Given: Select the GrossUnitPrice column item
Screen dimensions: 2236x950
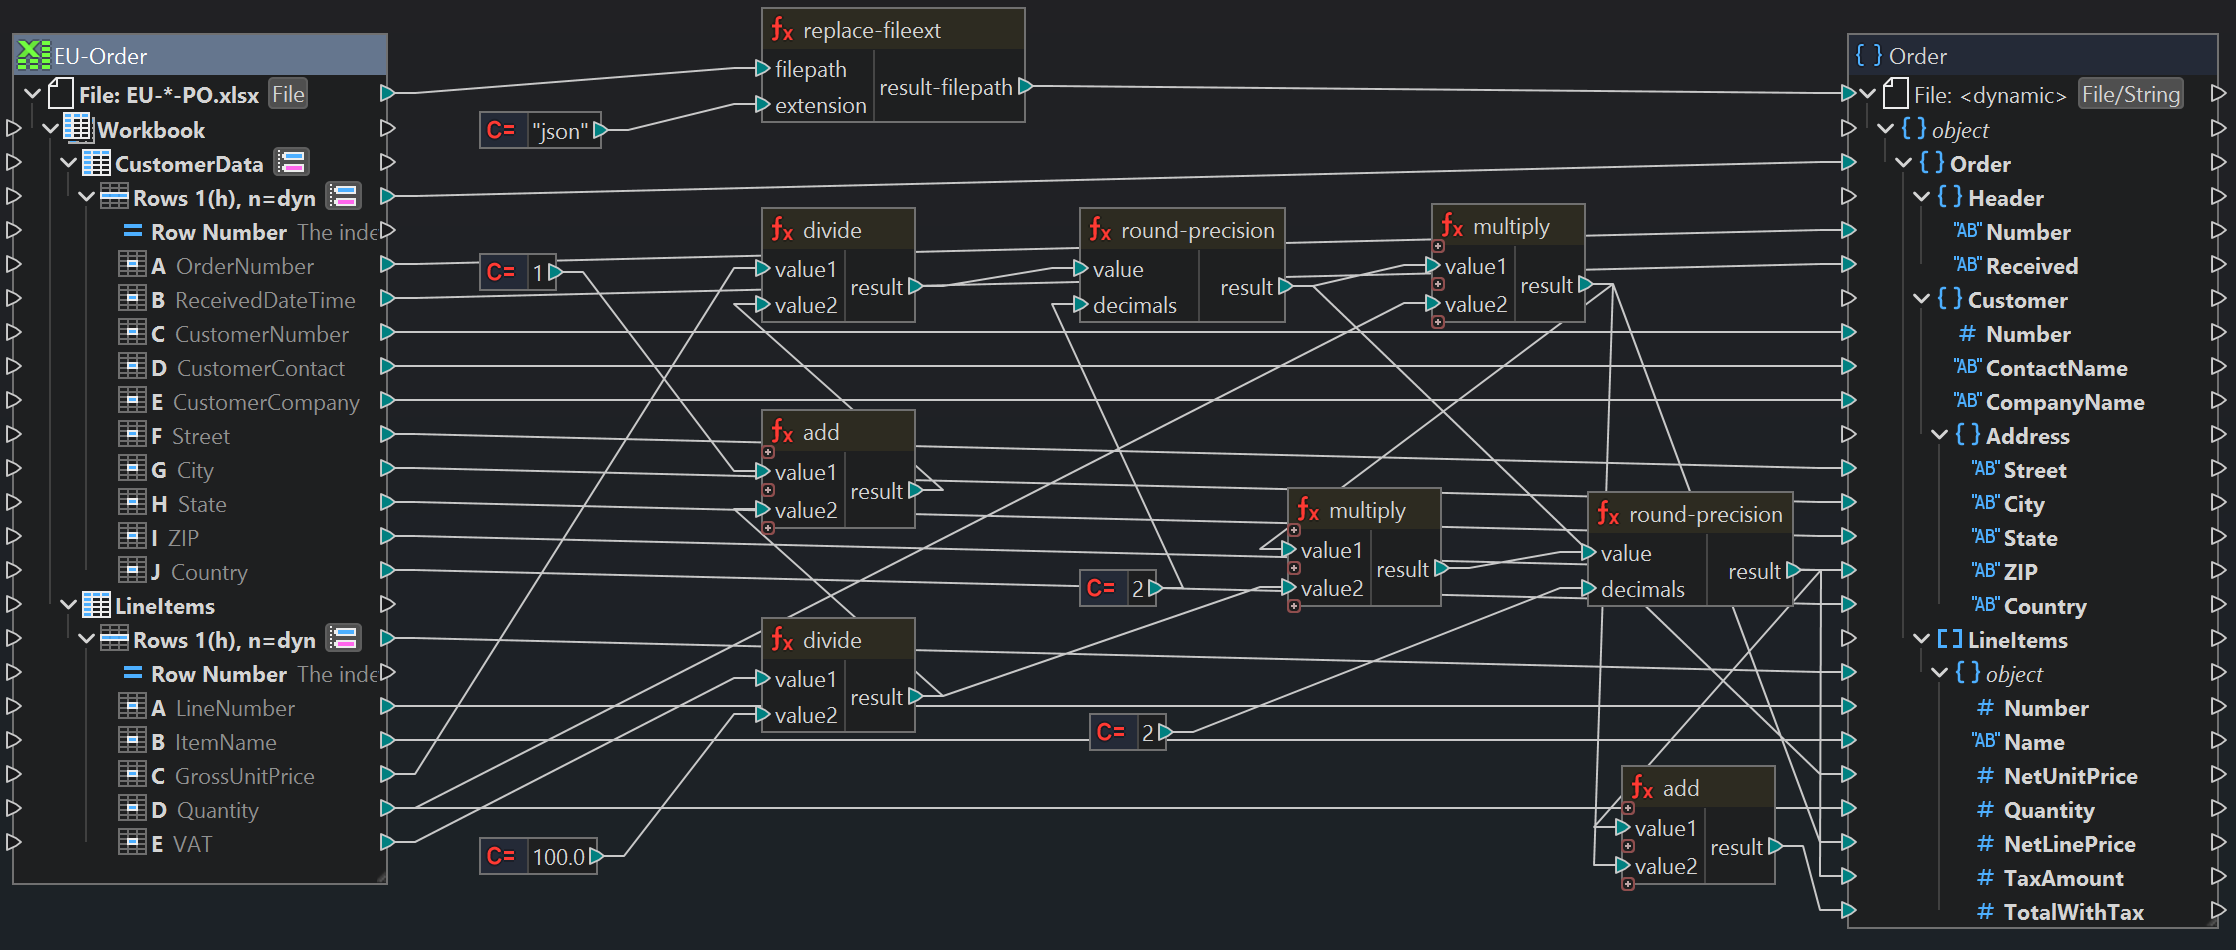Looking at the screenshot, I should pos(244,776).
